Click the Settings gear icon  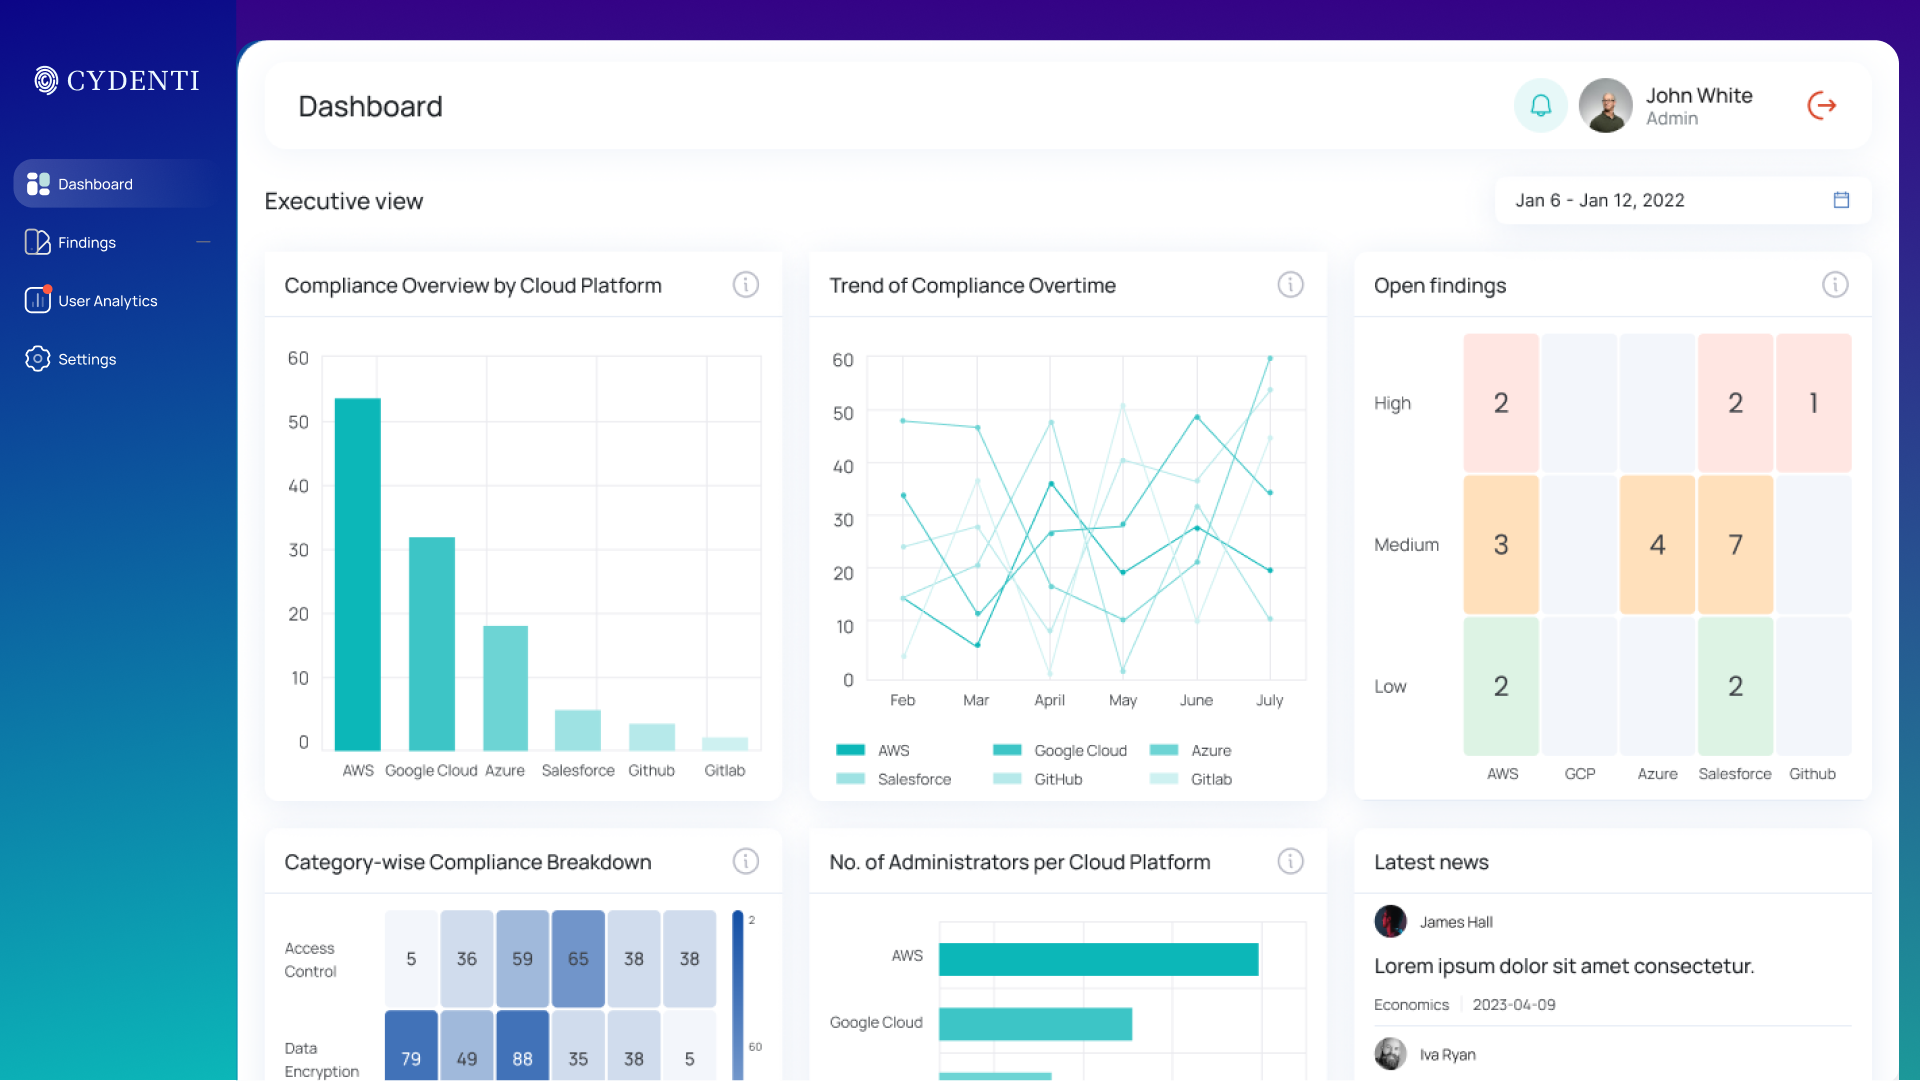pos(38,359)
